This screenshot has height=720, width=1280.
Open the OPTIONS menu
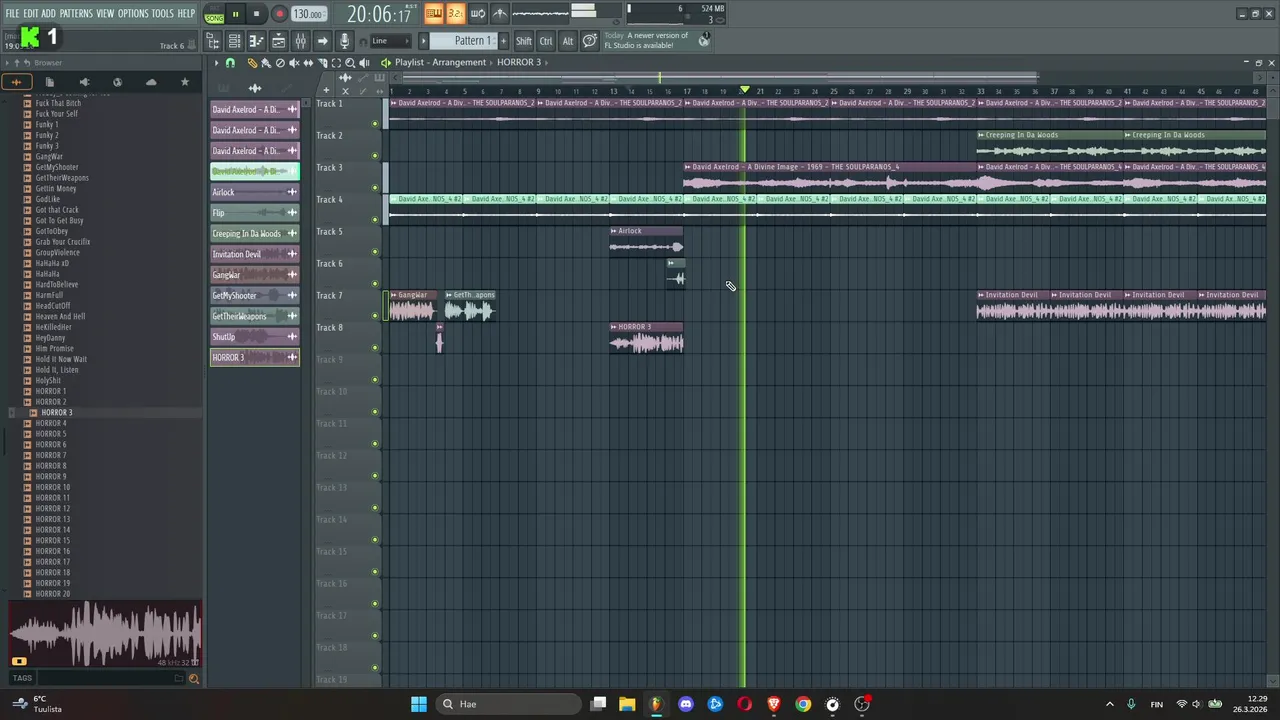tap(133, 14)
